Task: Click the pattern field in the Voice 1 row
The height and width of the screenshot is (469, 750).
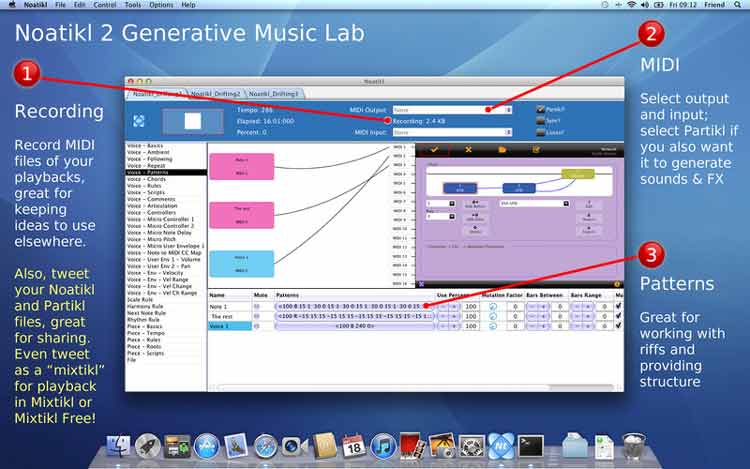Action: click(354, 326)
